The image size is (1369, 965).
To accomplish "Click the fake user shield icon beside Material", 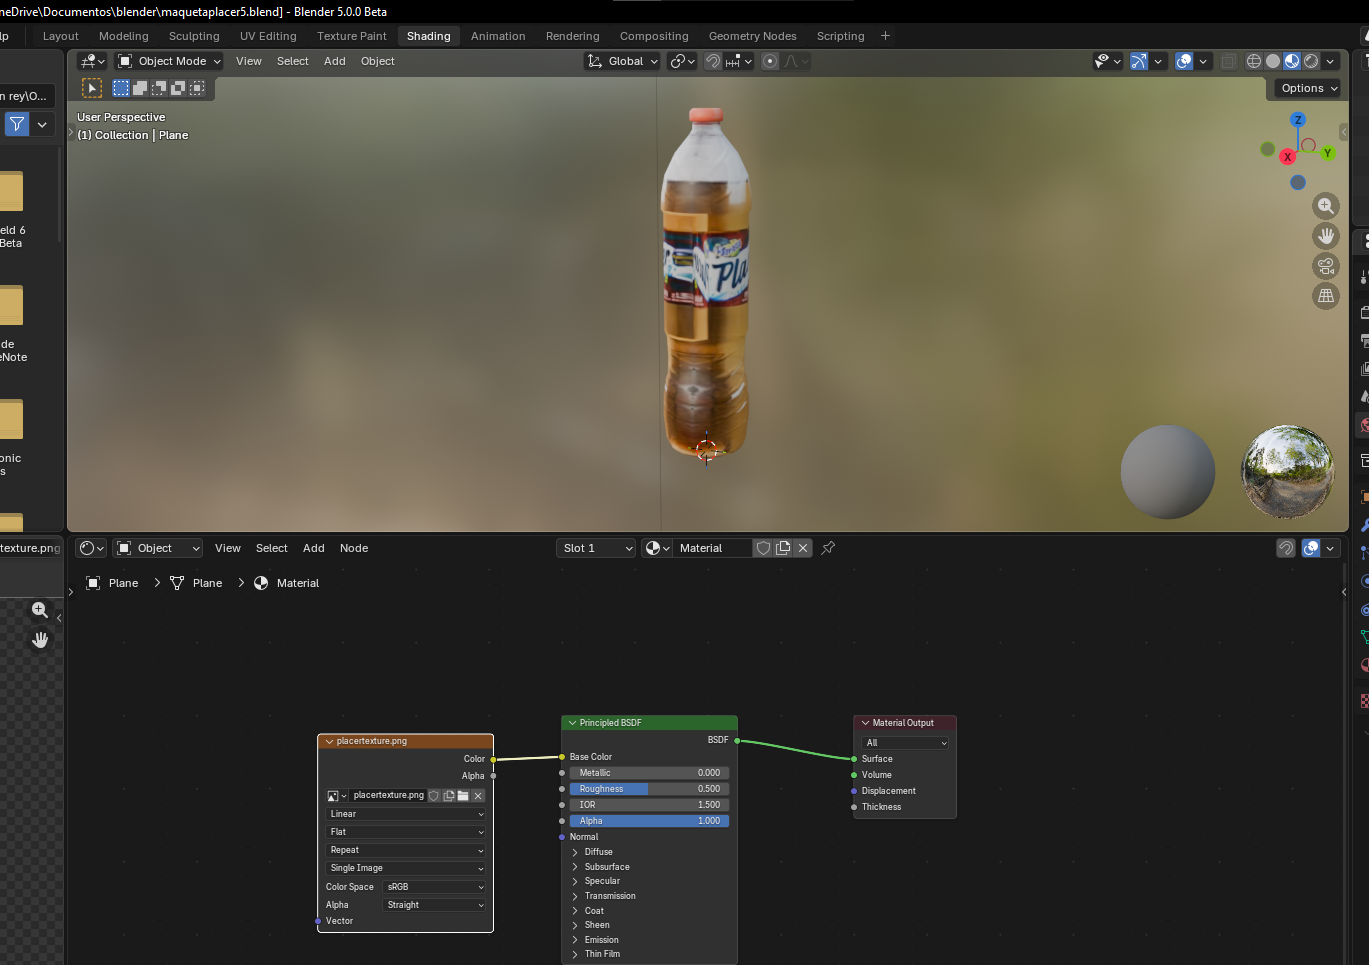I will click(x=763, y=548).
